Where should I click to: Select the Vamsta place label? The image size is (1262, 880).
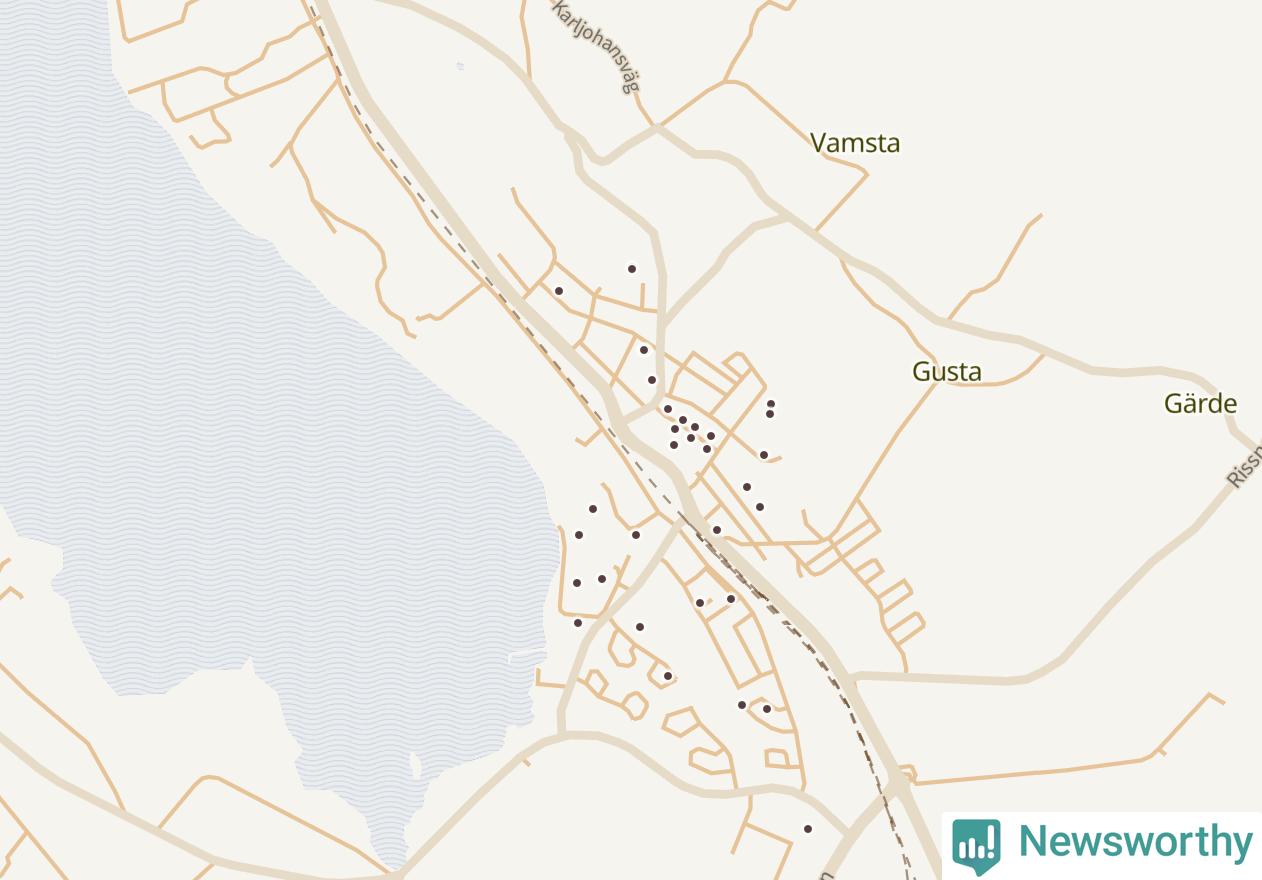[x=855, y=143]
